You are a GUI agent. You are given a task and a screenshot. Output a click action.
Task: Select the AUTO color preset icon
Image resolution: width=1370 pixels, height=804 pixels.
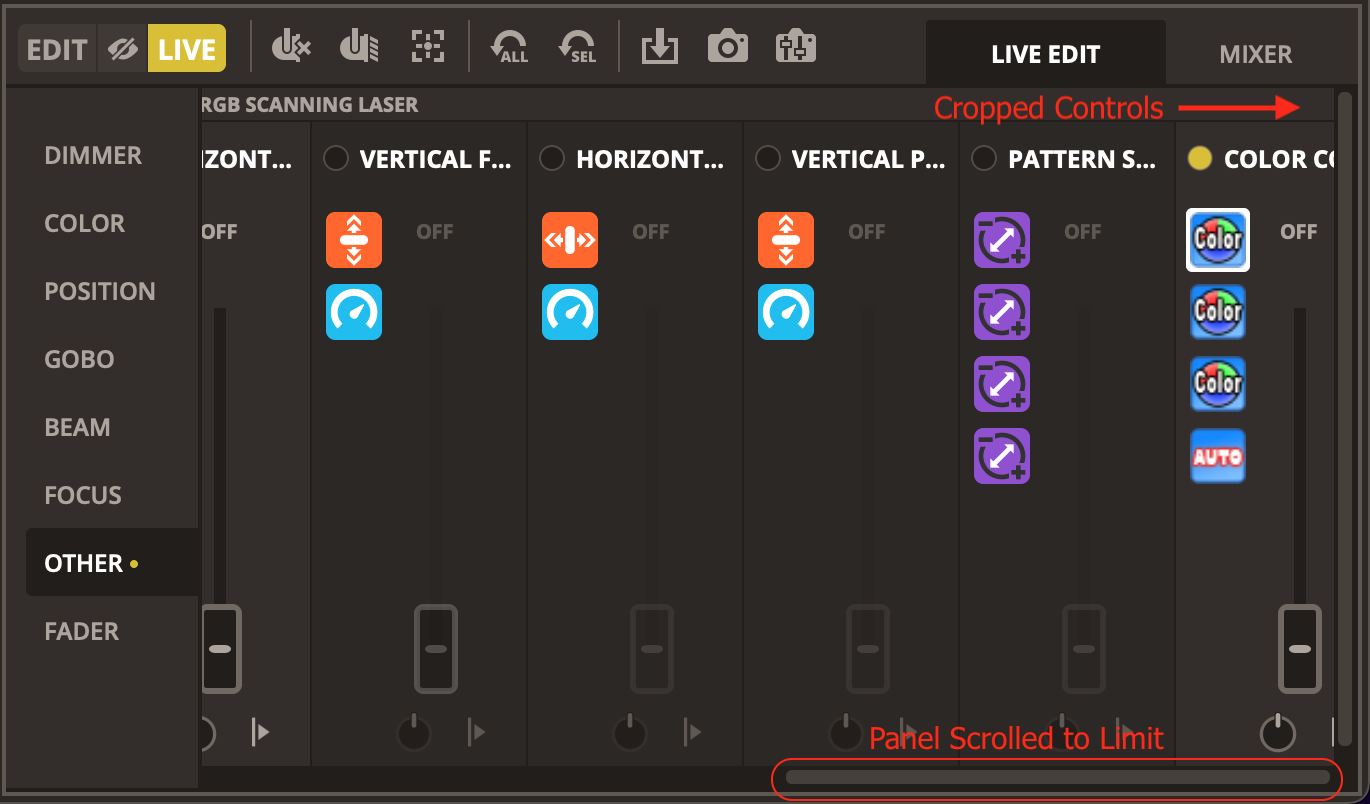[x=1218, y=456]
